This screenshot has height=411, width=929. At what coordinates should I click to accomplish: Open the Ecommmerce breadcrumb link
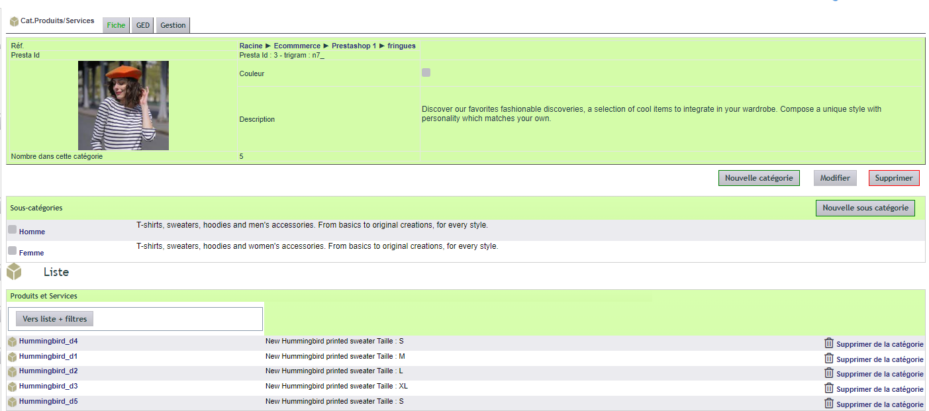pos(297,46)
